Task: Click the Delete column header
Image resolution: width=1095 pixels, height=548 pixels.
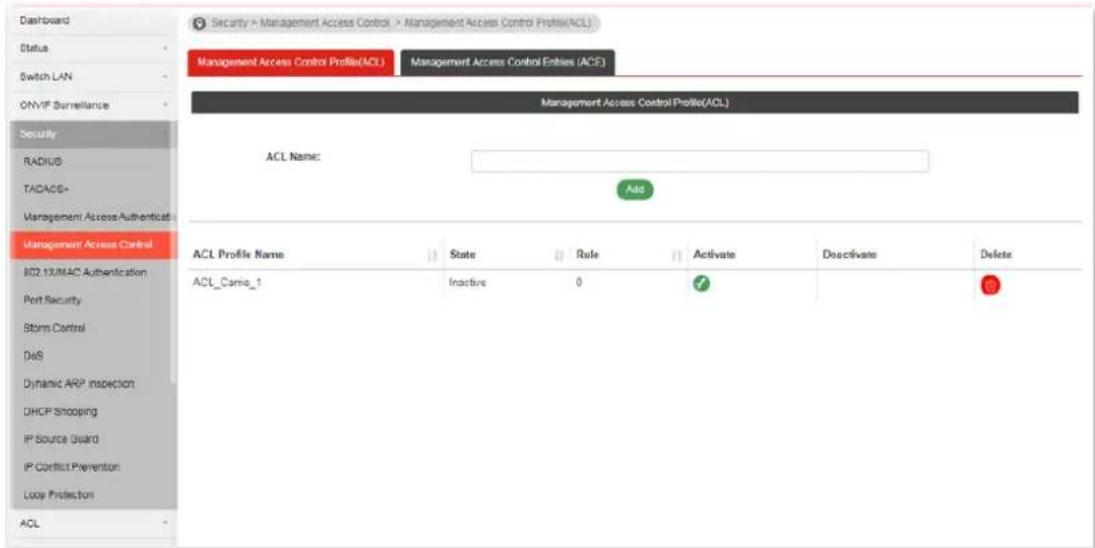Action: point(996,256)
